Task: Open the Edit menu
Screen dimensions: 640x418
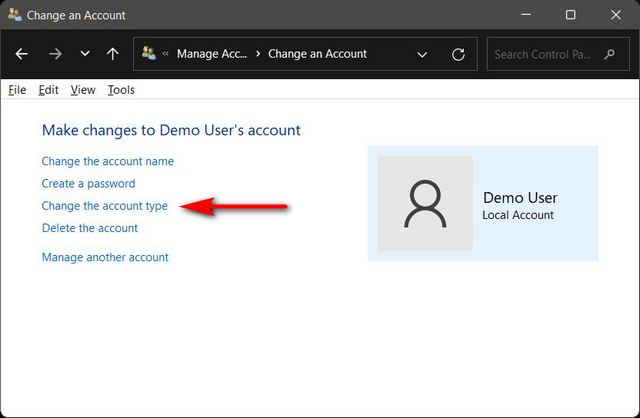Action: pyautogui.click(x=48, y=90)
